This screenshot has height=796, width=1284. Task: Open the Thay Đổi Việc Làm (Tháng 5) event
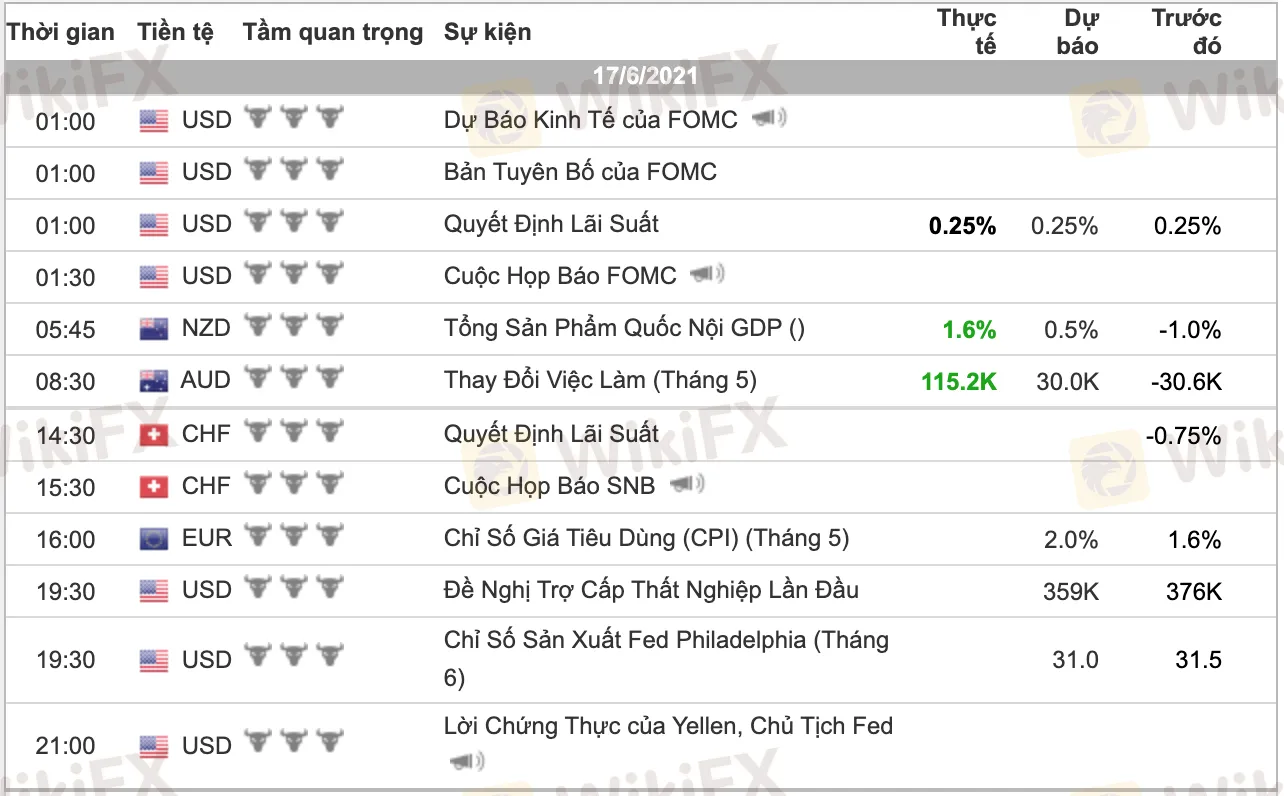[x=600, y=380]
